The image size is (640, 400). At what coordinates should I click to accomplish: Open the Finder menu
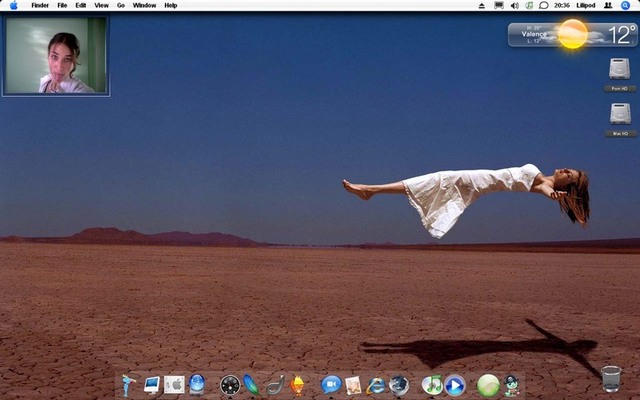(x=40, y=5)
